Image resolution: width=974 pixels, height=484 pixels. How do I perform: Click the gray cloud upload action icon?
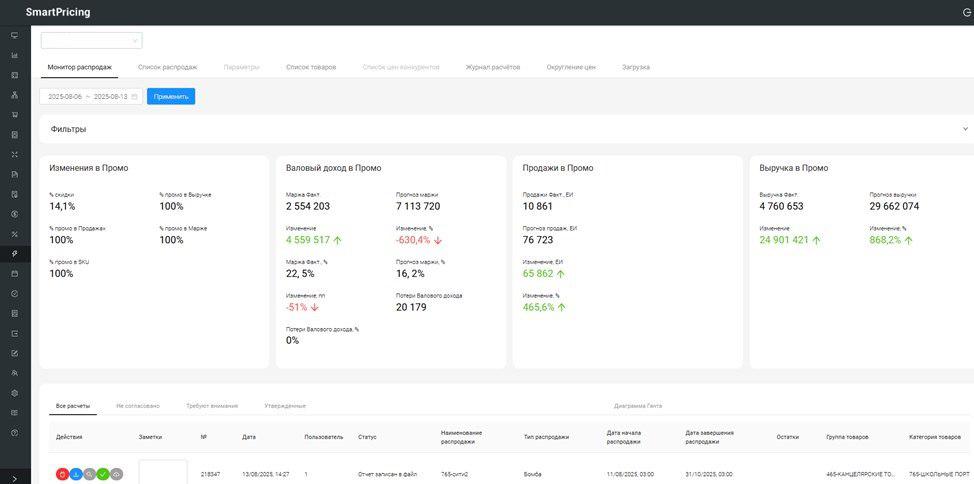tap(116, 474)
